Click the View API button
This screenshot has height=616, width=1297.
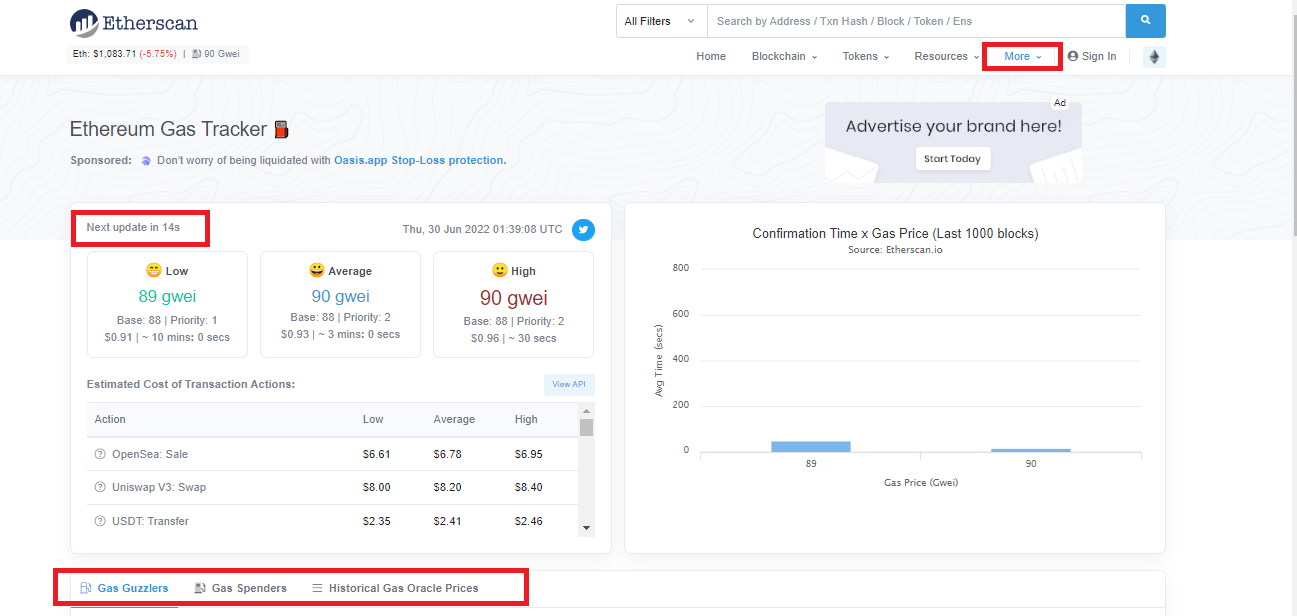[x=569, y=384]
